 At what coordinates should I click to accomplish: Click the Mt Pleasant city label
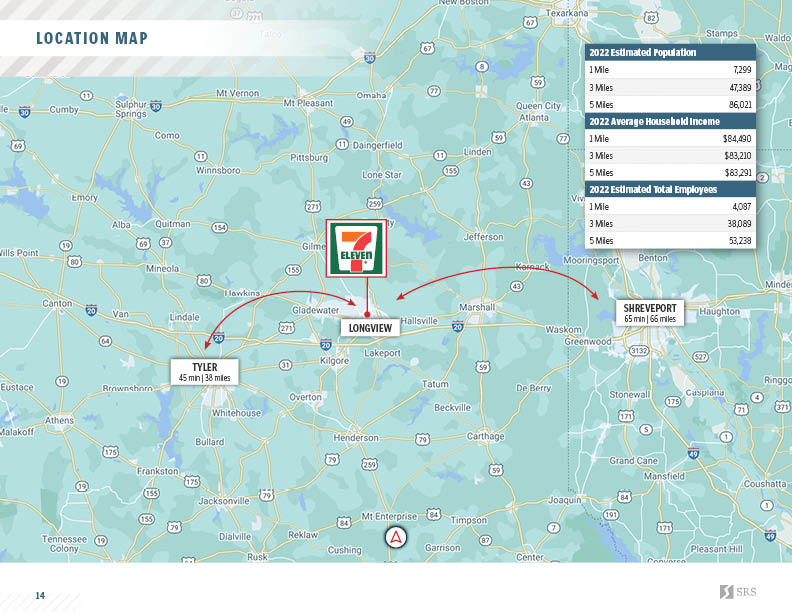click(x=308, y=103)
